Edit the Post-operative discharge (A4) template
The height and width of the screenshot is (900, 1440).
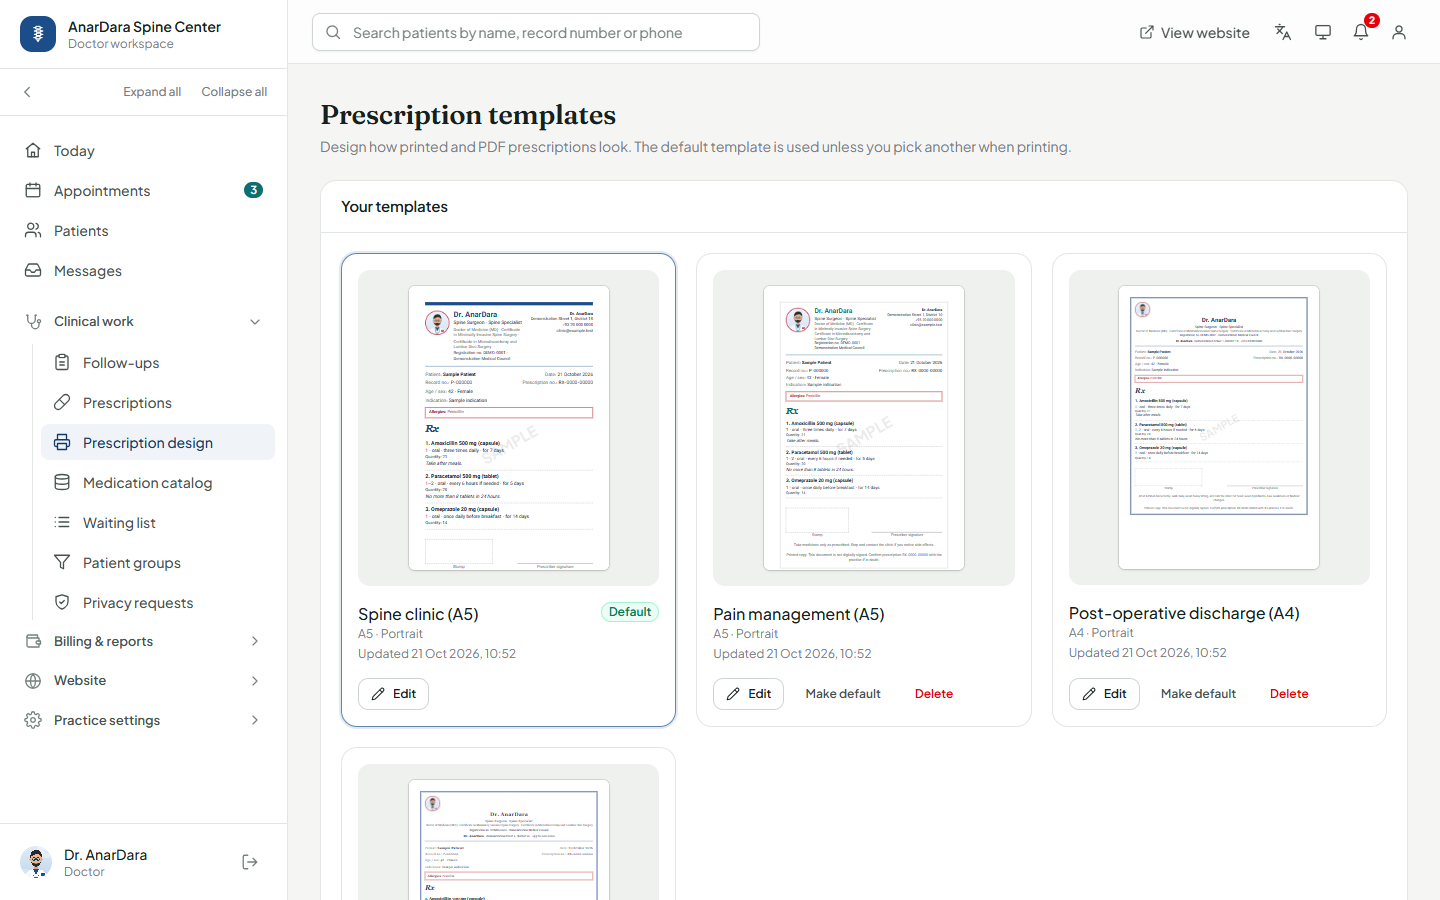[1104, 694]
